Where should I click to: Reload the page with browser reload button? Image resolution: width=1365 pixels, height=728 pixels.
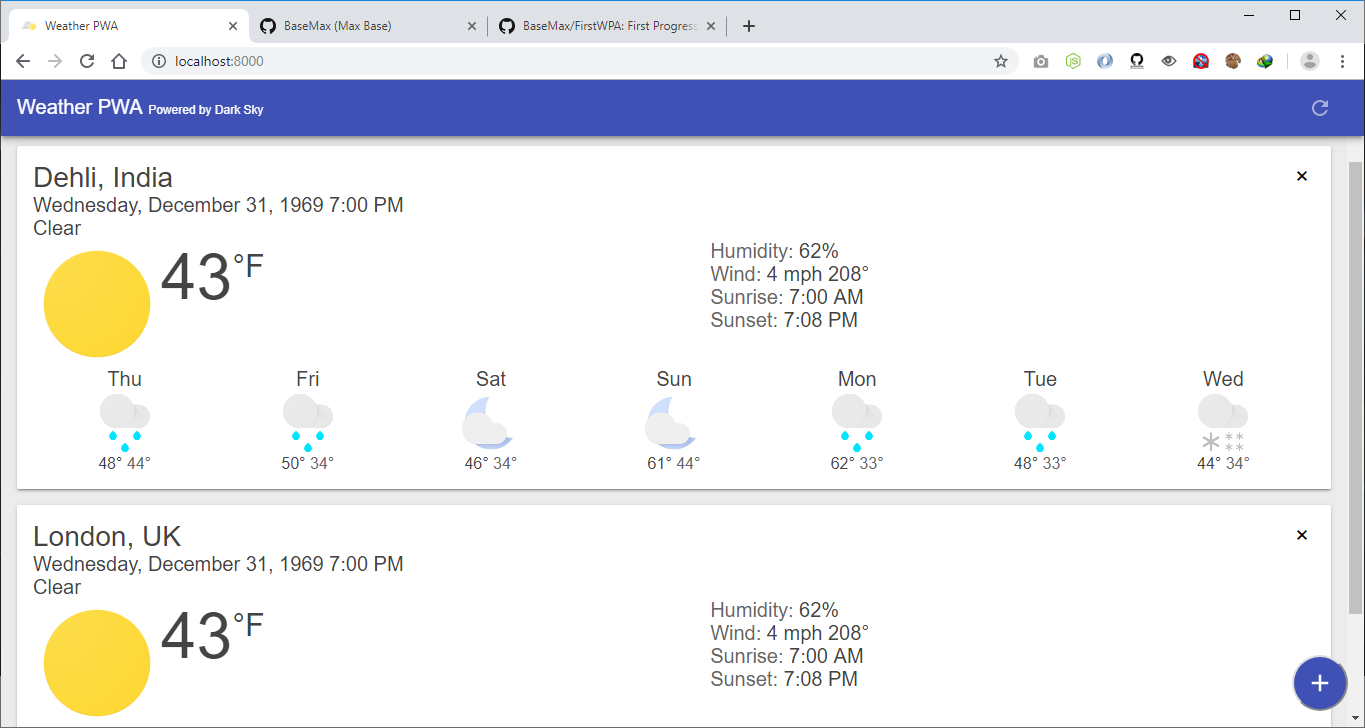tap(87, 61)
